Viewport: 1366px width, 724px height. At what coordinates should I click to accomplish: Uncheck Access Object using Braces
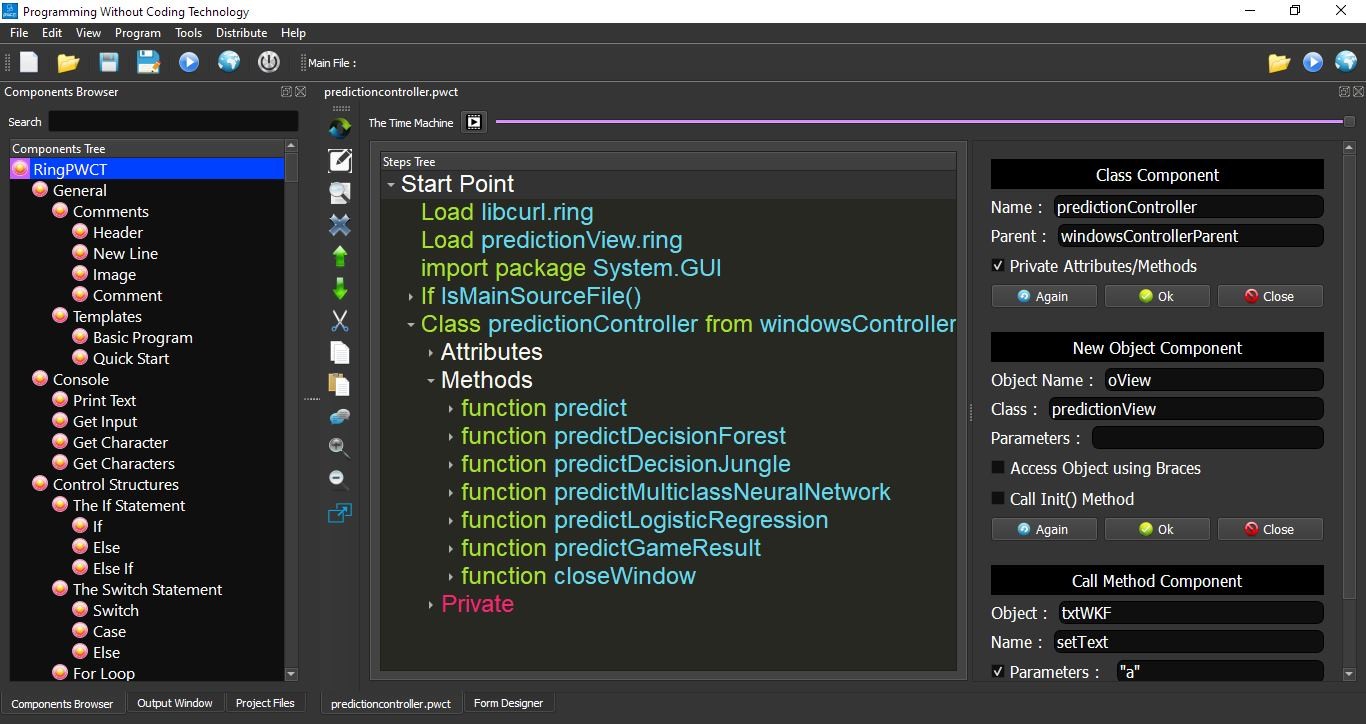pos(997,467)
